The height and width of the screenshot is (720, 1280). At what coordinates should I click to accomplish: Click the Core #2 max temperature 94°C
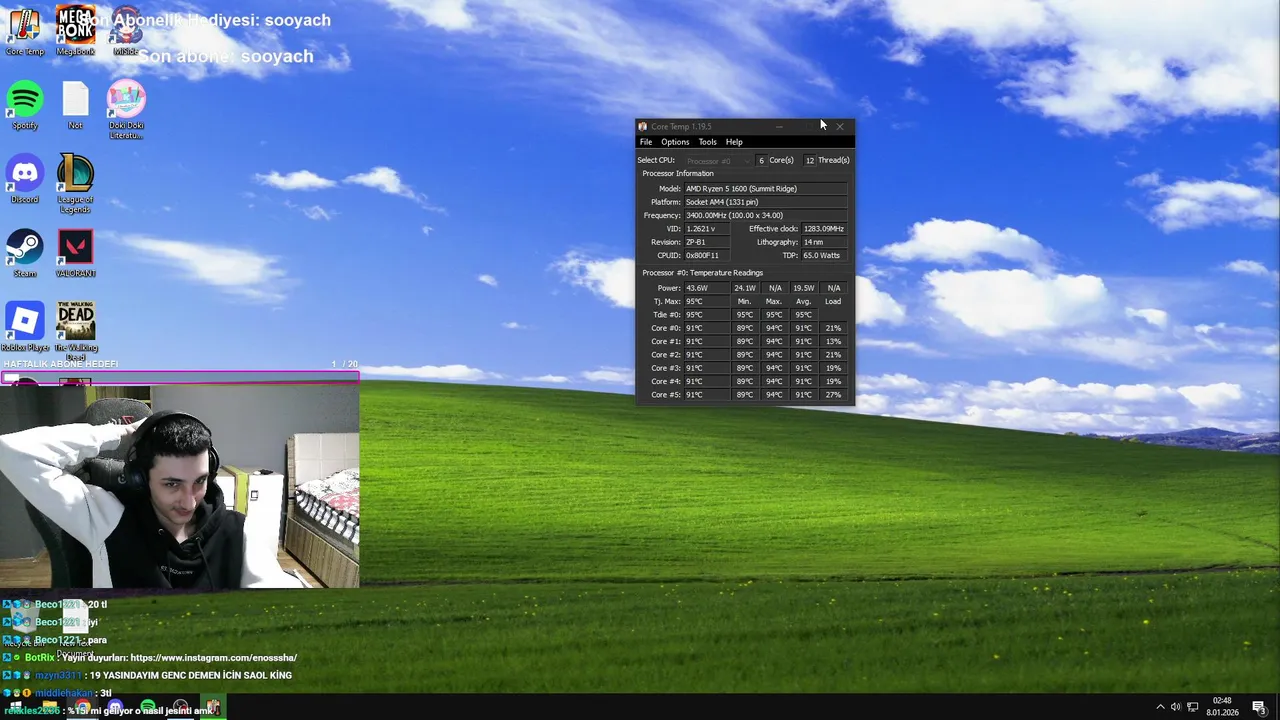(x=774, y=355)
